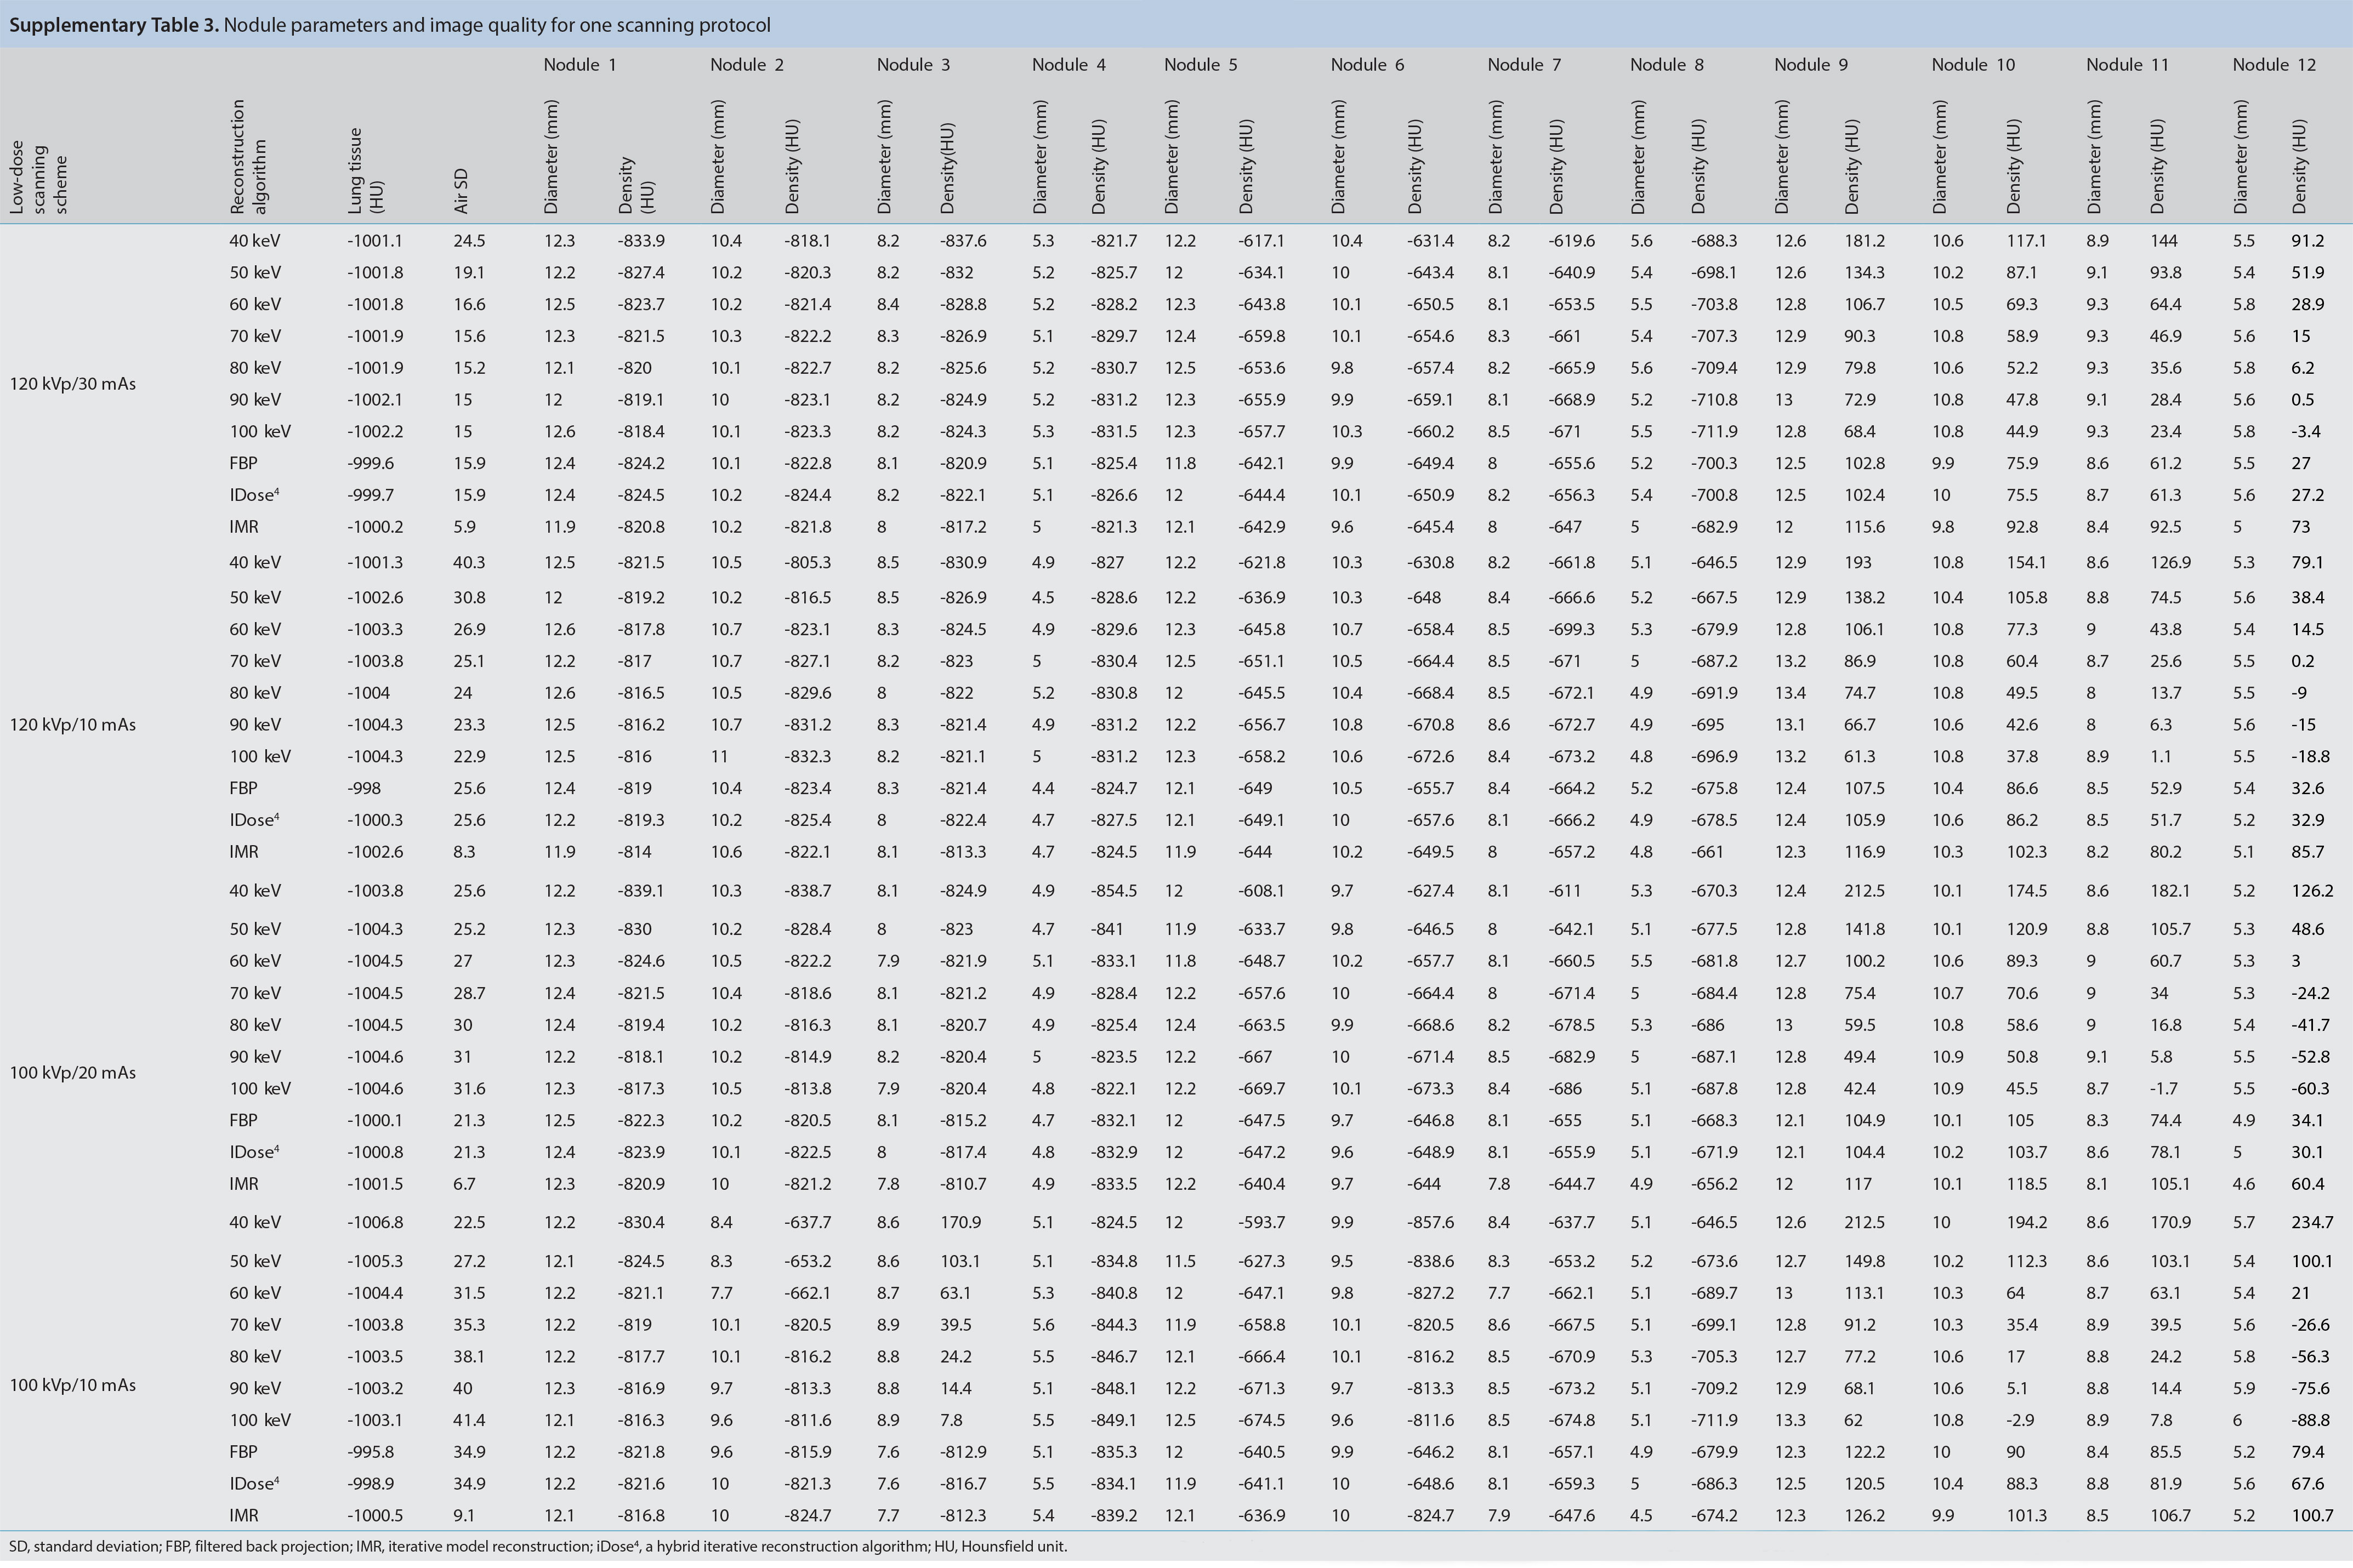Click Nodule 10 density "154.1"
2353x1568 pixels.
coord(2026,562)
